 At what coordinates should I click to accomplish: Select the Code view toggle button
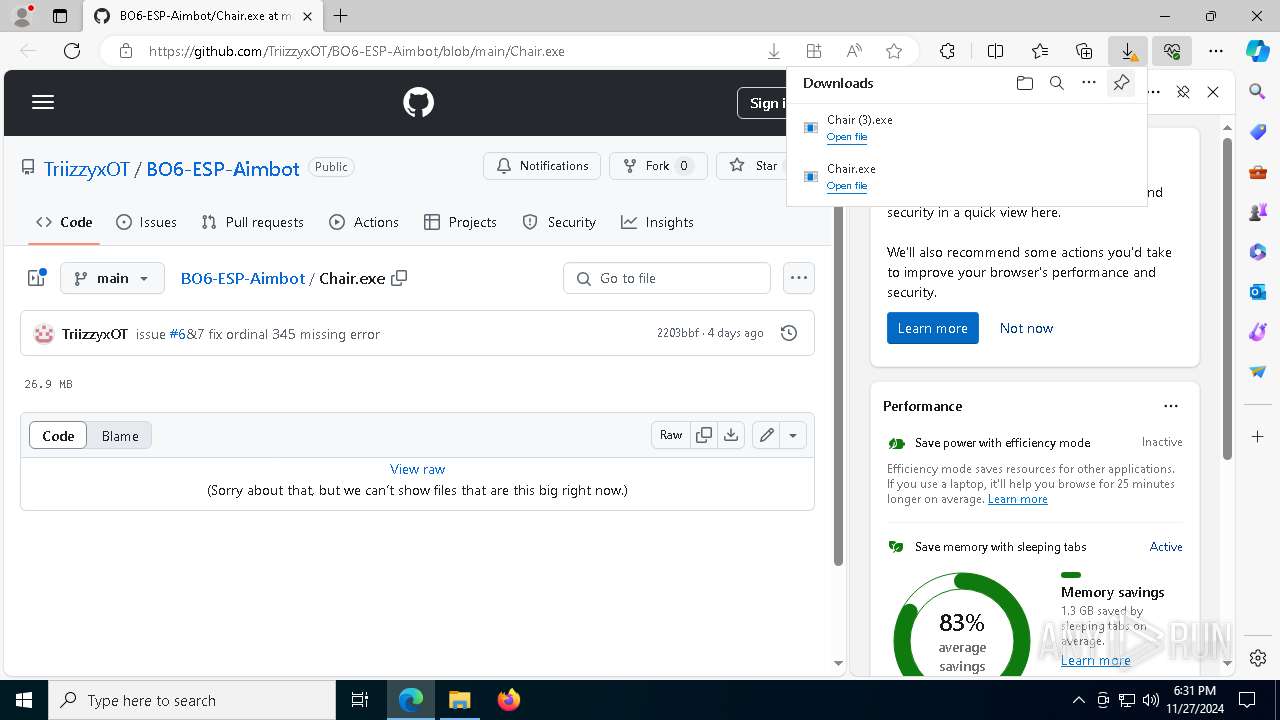pos(58,436)
